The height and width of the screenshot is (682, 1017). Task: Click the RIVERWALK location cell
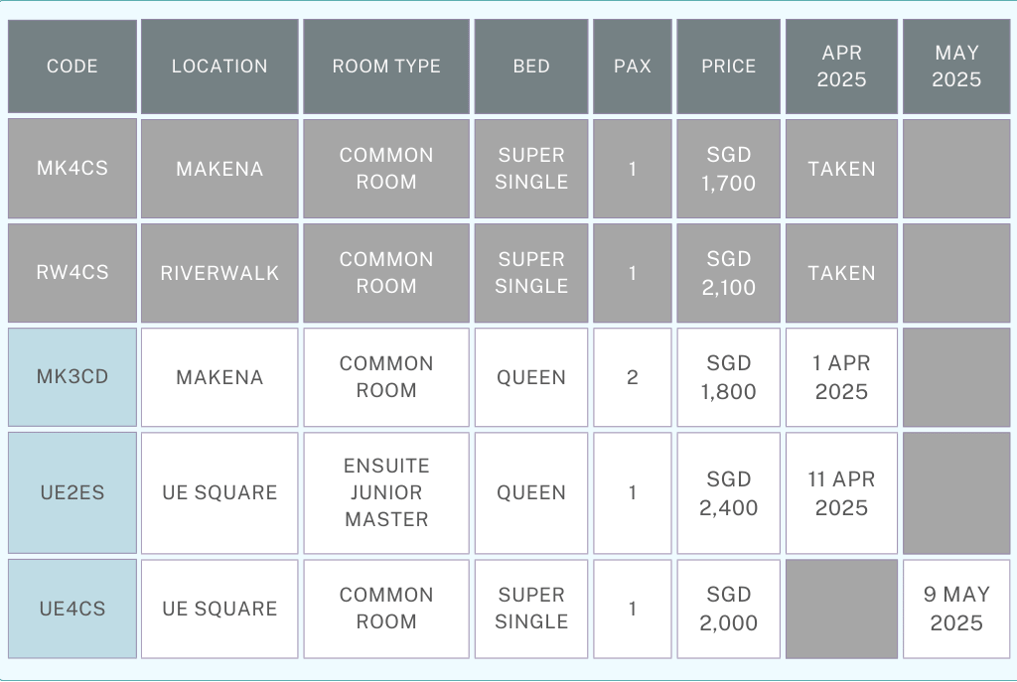tap(220, 273)
